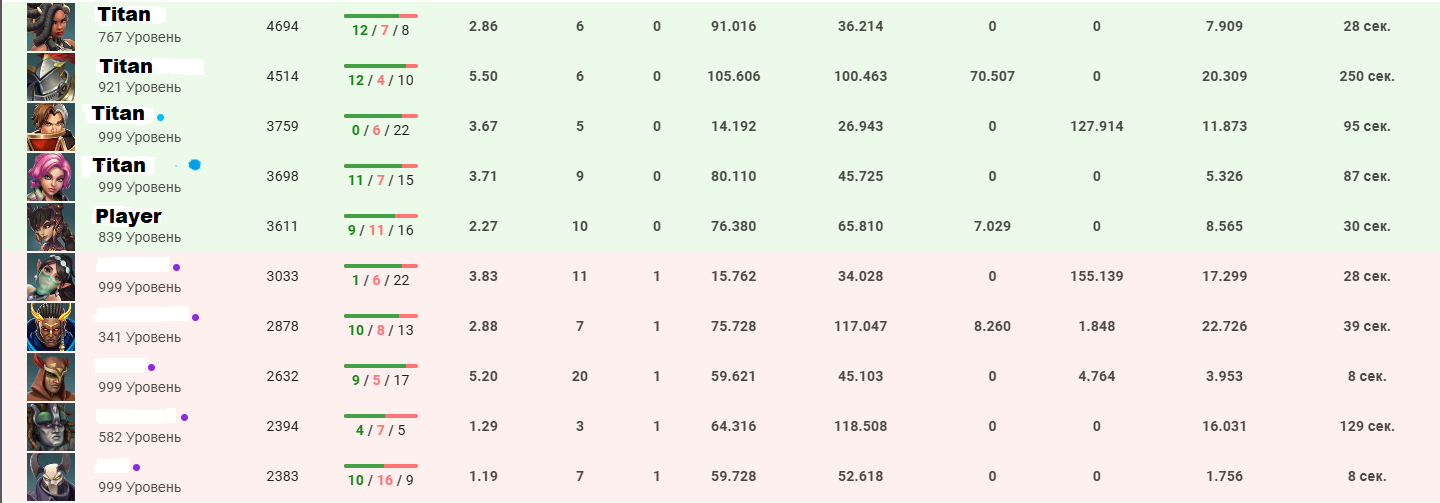This screenshot has width=1440, height=503.
Task: Click the KDA bar above 12 / 7 / 8
Action: click(x=380, y=16)
